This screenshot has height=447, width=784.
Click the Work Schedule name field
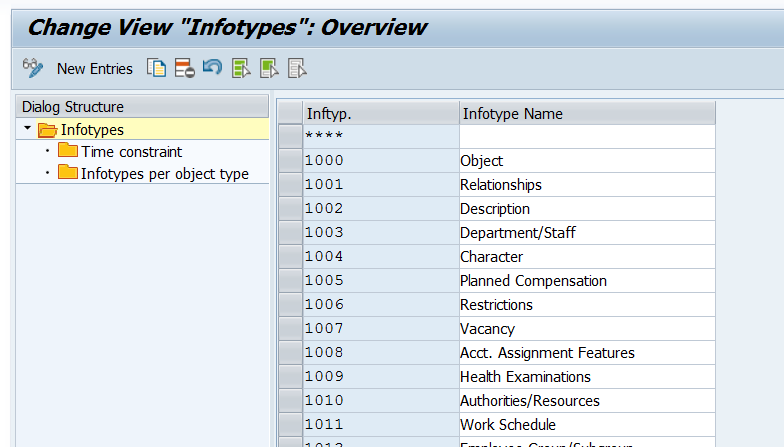pos(588,424)
